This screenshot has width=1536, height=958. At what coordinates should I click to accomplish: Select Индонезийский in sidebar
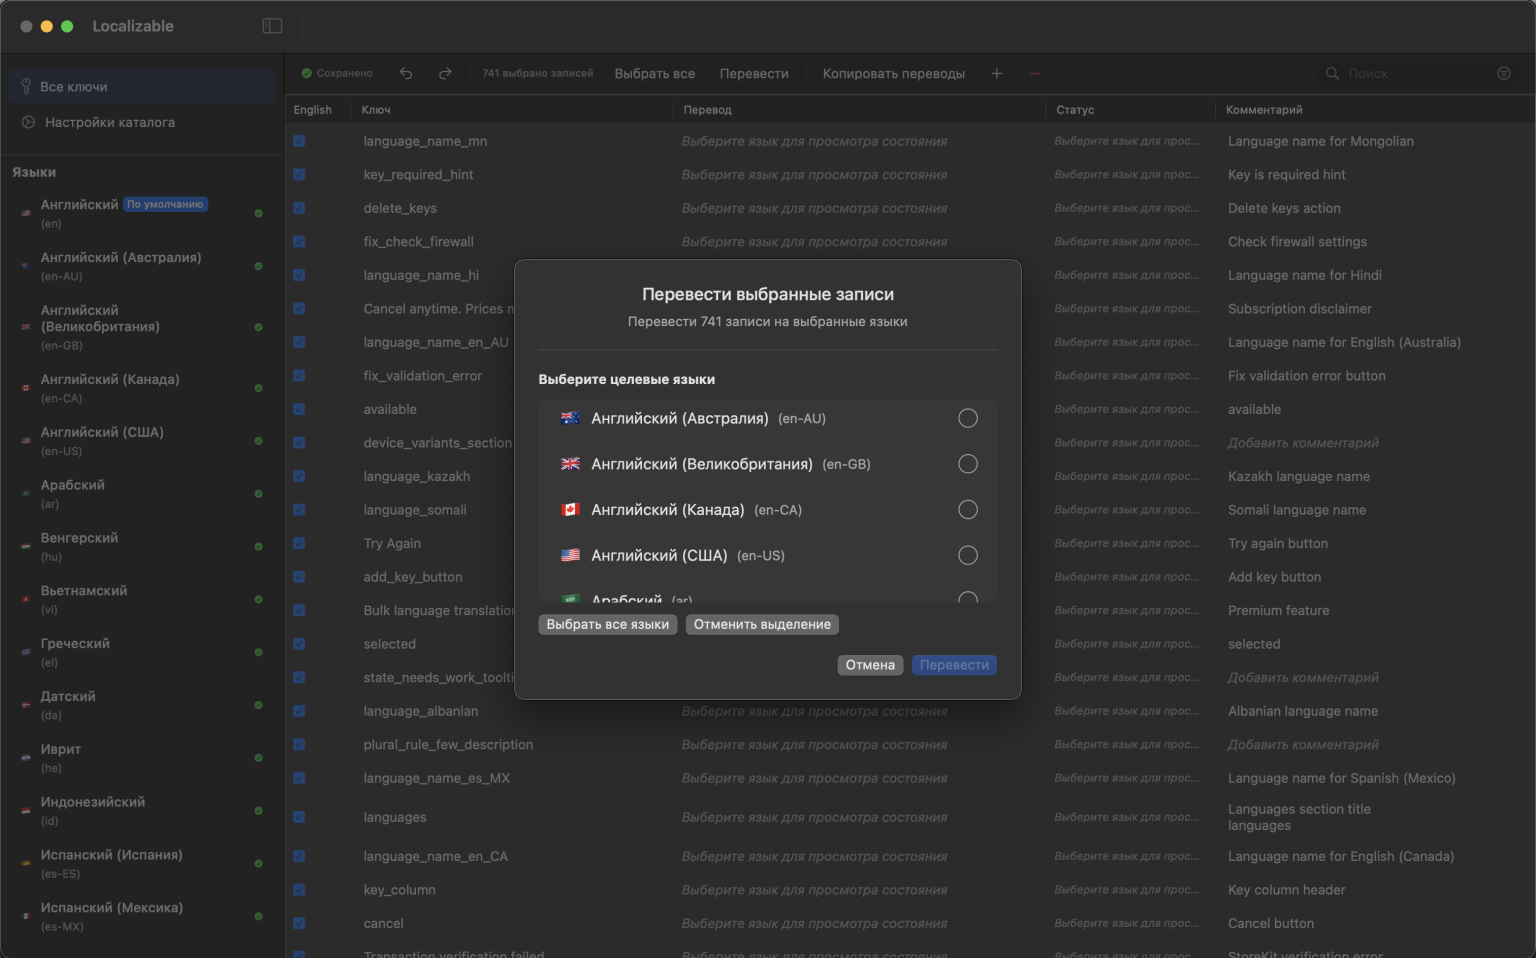pyautogui.click(x=142, y=811)
